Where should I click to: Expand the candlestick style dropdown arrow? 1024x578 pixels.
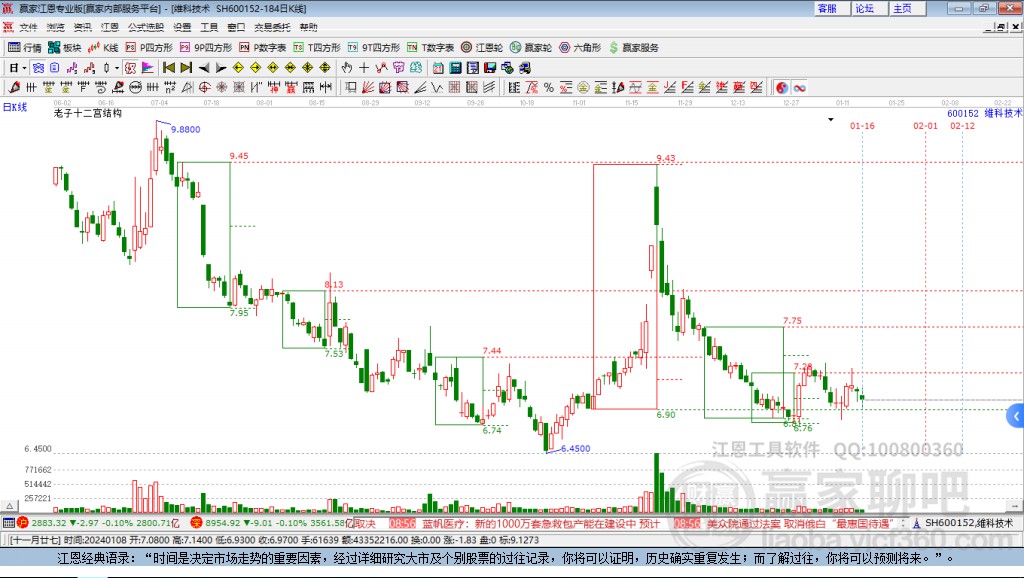tap(117, 67)
